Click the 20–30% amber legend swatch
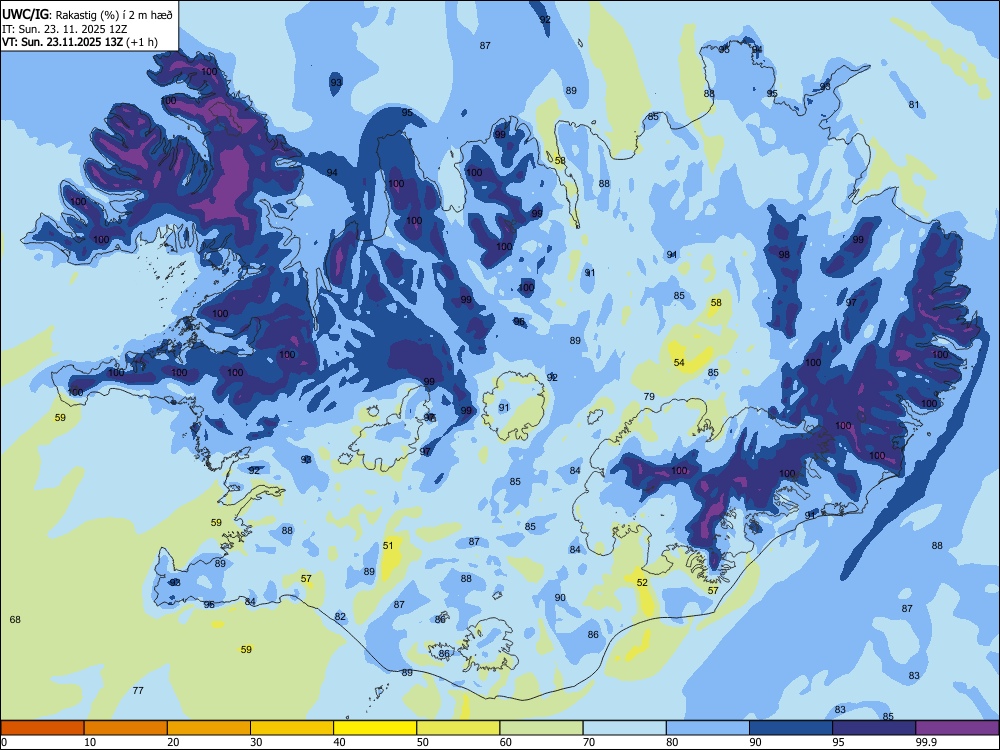The height and width of the screenshot is (750, 1000). (209, 728)
